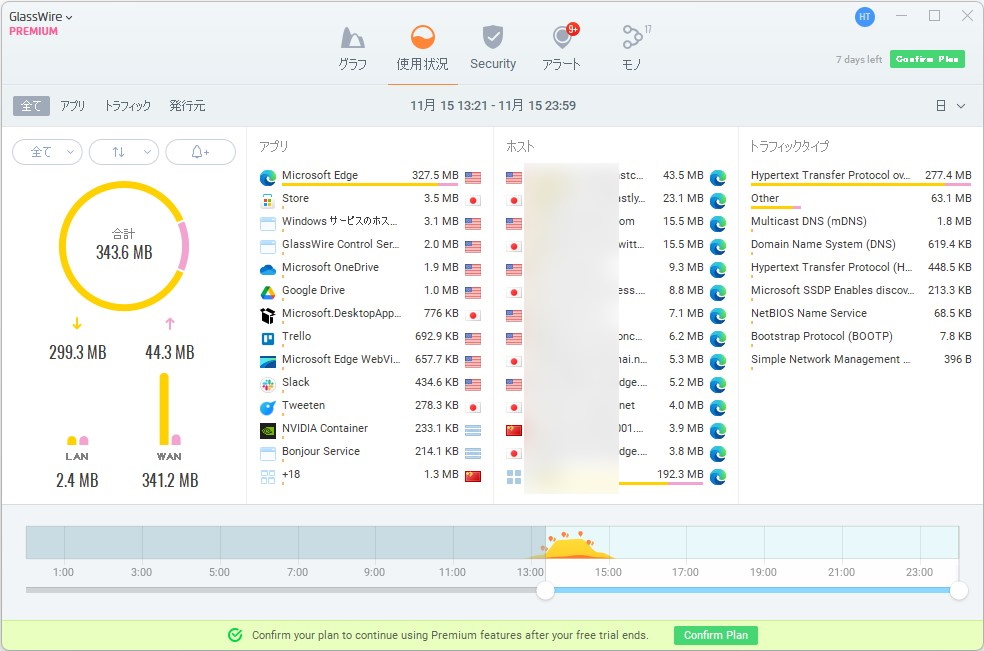Click the +18 more apps grid icon
Viewport: 984px width, 651px height.
click(268, 477)
